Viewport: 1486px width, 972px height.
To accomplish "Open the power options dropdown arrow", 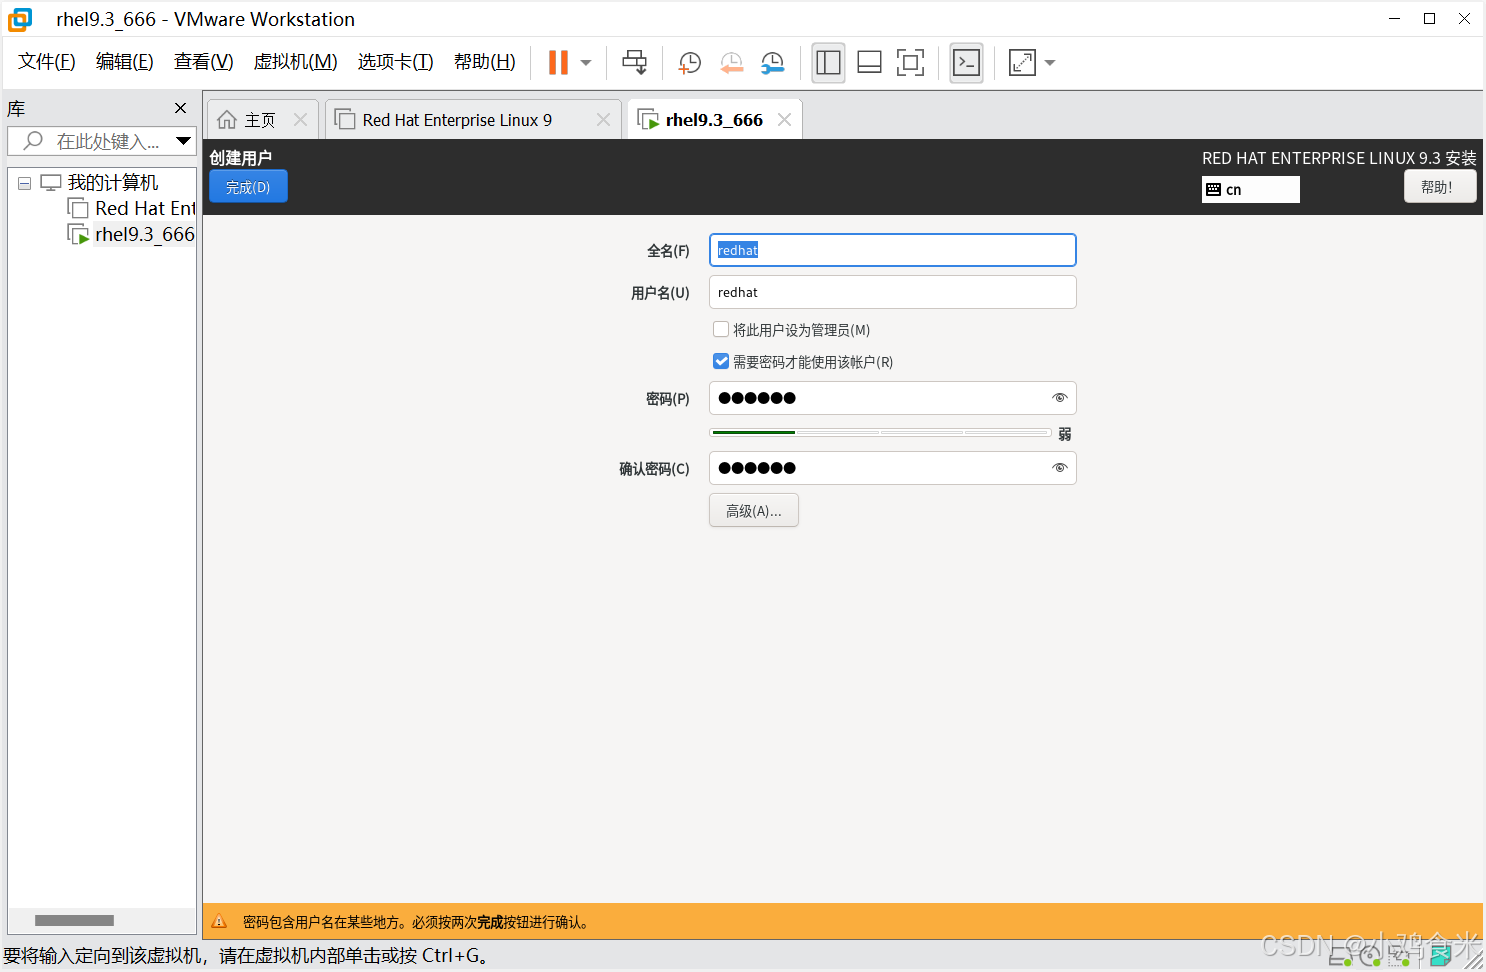I will click(x=586, y=63).
